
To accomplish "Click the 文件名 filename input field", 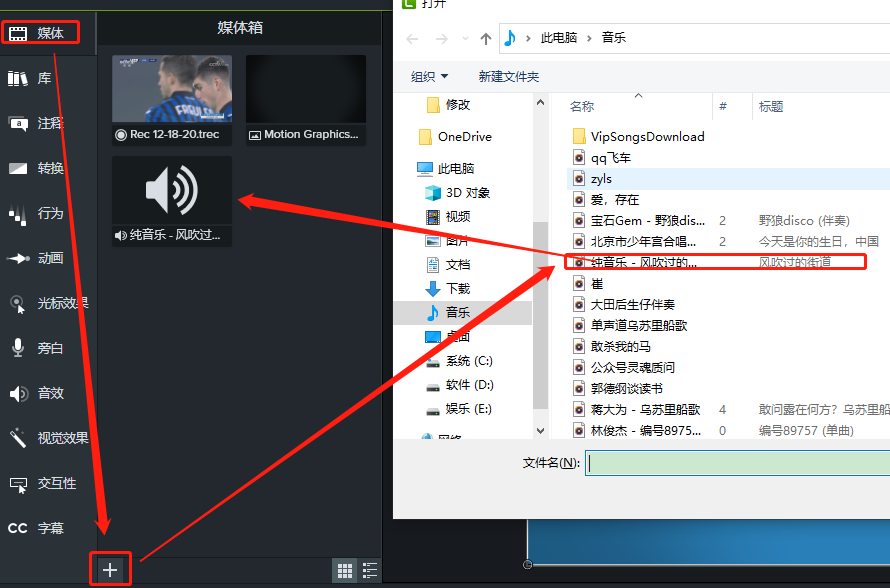I will click(737, 463).
